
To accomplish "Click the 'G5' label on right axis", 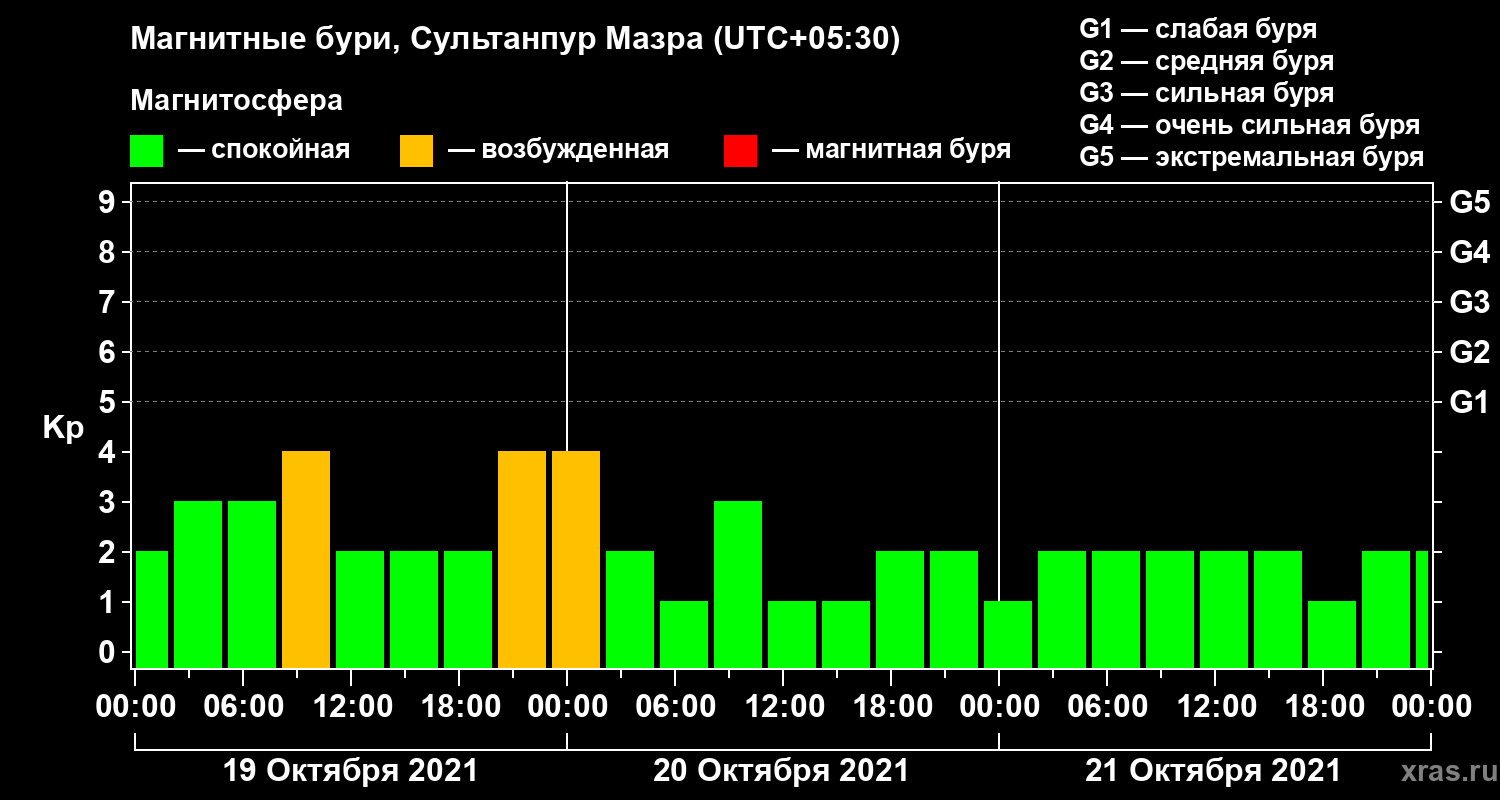I will 1469,203.
